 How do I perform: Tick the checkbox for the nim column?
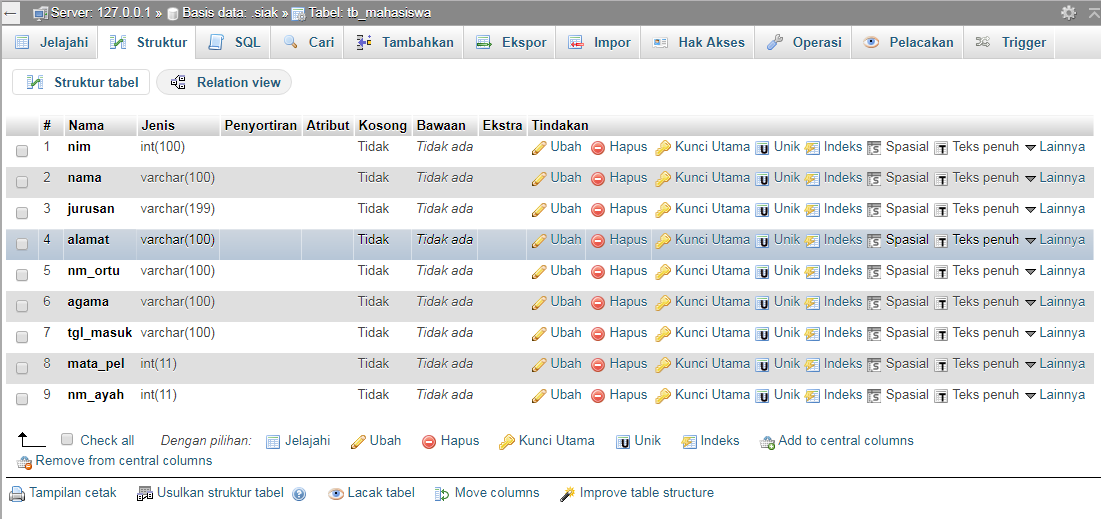(22, 151)
